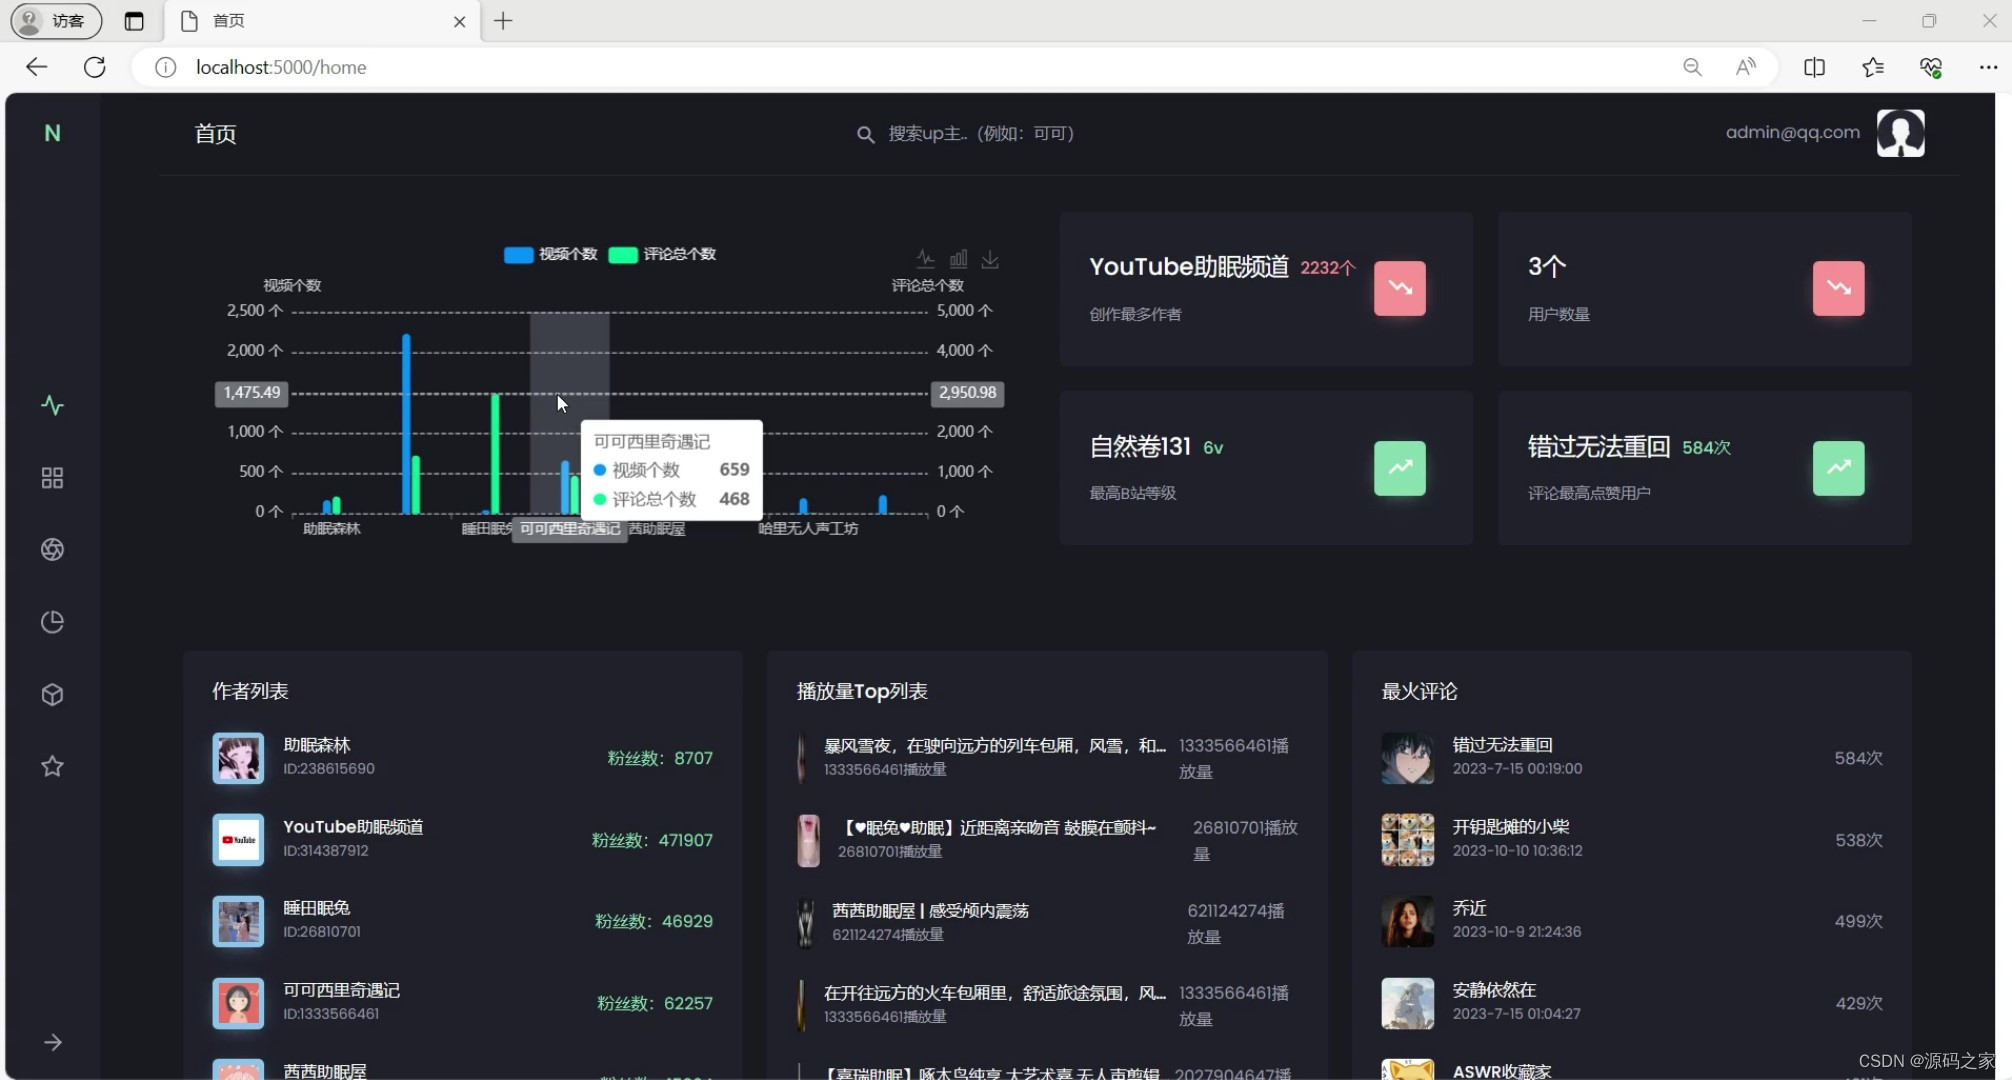Image resolution: width=2012 pixels, height=1080 pixels.
Task: Switch chart to line view icon
Action: click(926, 259)
